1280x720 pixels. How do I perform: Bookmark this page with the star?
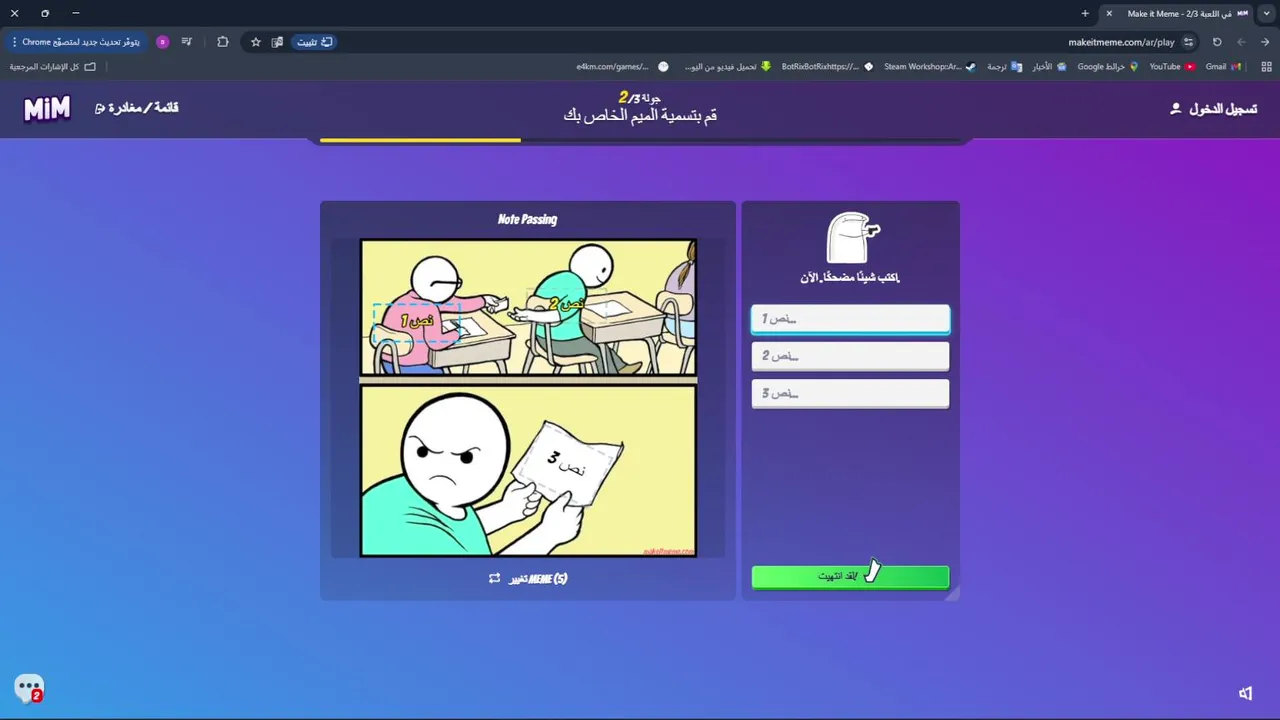[256, 42]
